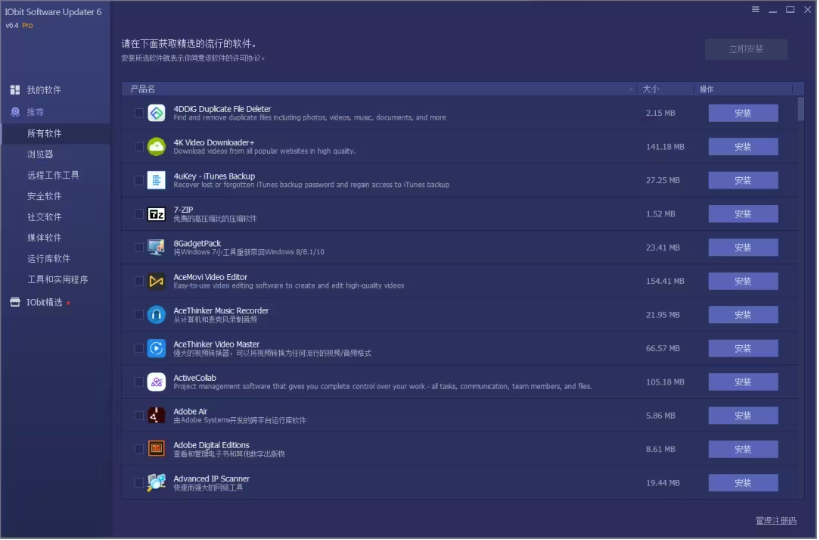Click the 4uKey - iTunes Backup name text
Viewport: 819px width, 540px height.
coord(214,176)
